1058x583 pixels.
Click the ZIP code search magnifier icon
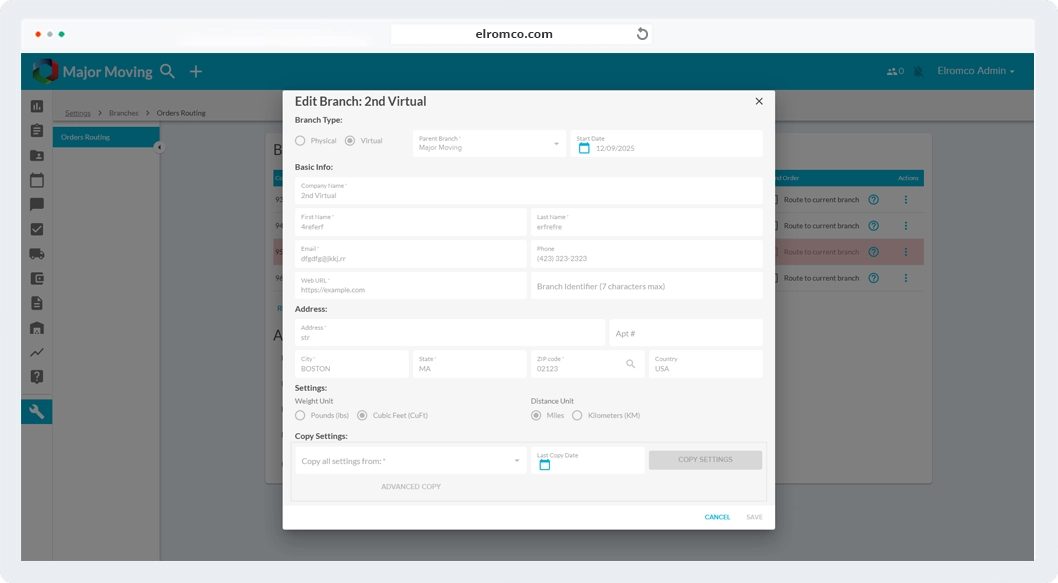(630, 364)
